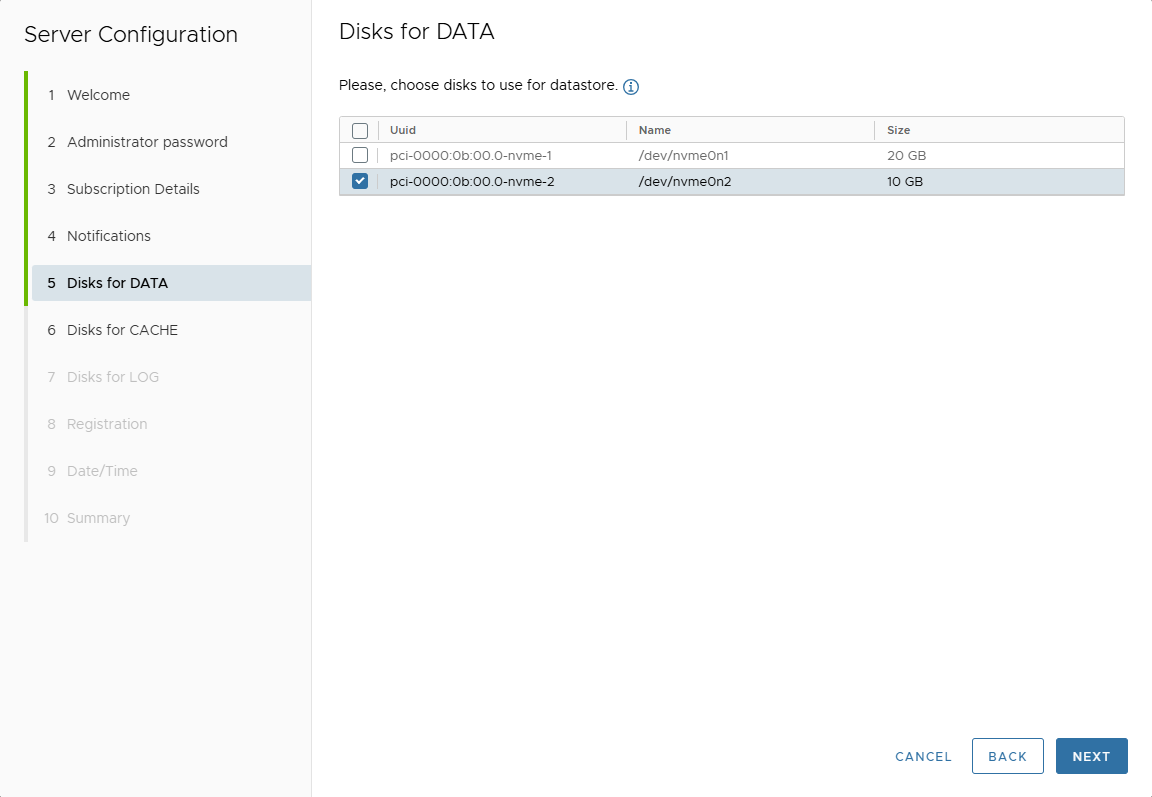Cancel the server configuration wizard
Screen dimensions: 1152x797
pyautogui.click(x=922, y=756)
